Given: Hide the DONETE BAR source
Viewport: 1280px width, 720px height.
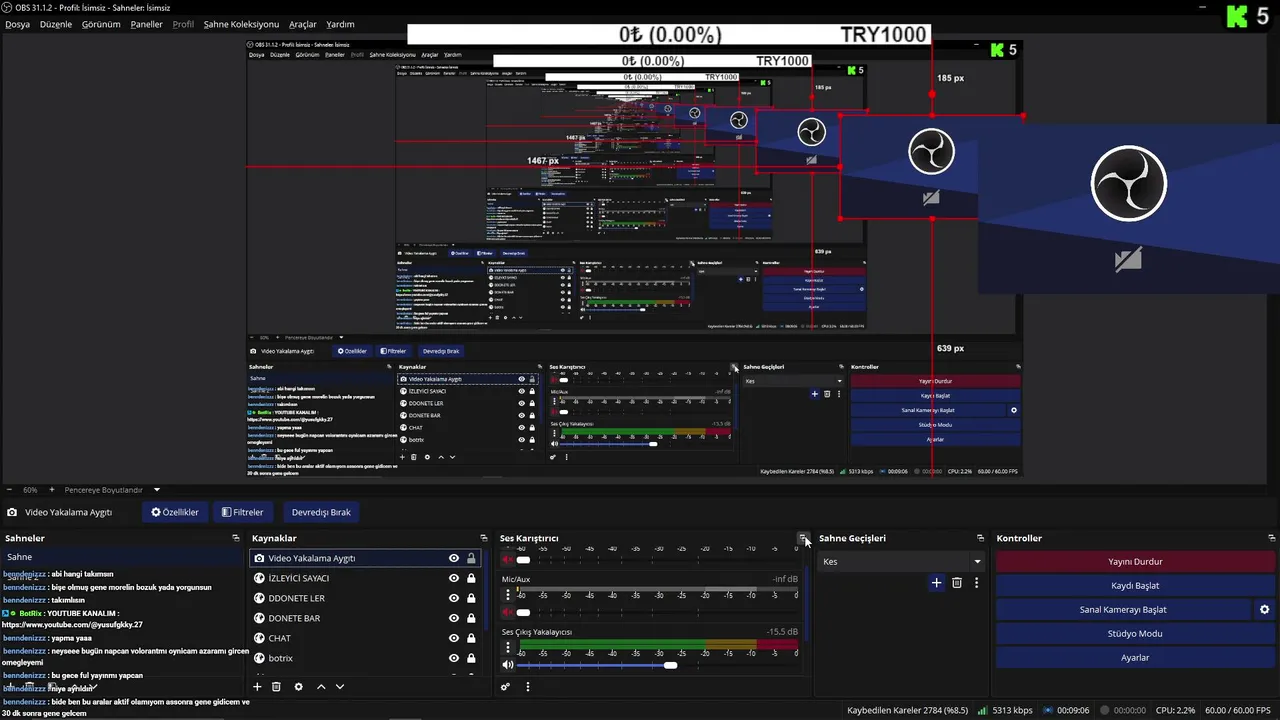Looking at the screenshot, I should 454,618.
